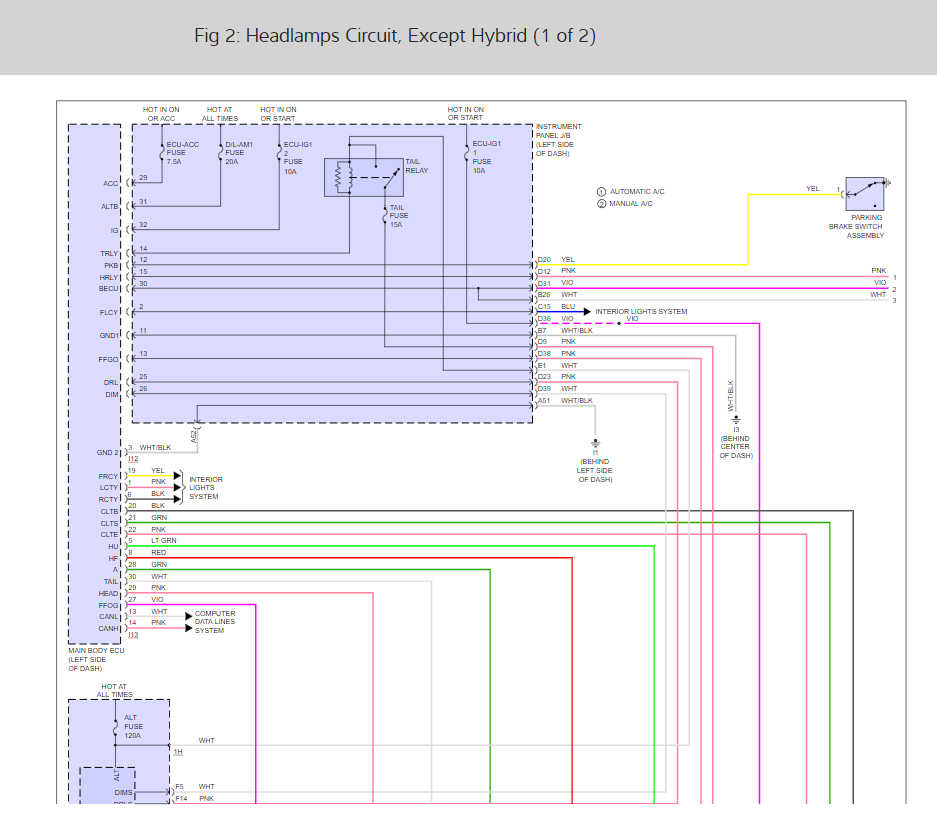937x818 pixels.
Task: Click the circled 1 Automatic A/C marker
Action: [x=601, y=191]
